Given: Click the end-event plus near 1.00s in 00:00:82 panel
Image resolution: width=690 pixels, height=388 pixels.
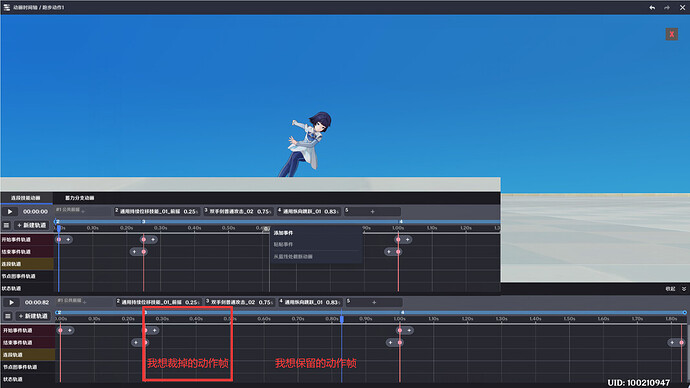Looking at the screenshot, I should (390, 343).
